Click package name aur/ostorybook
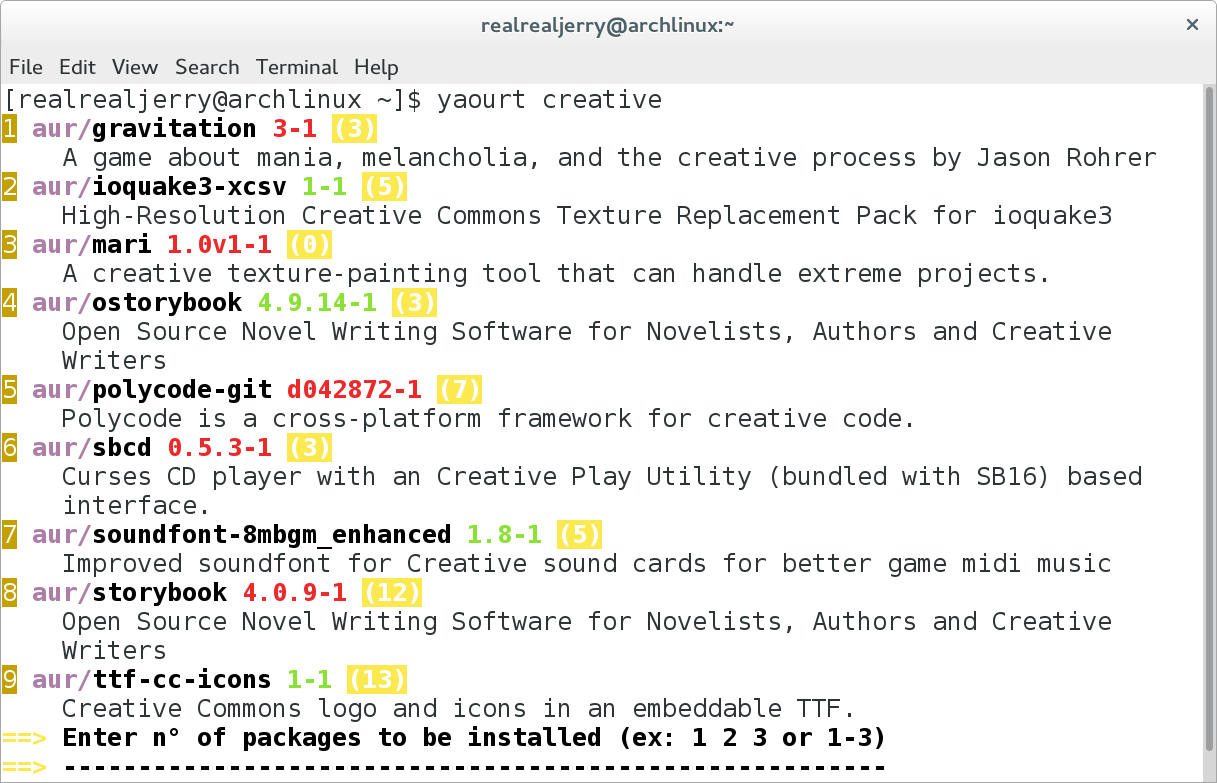The image size is (1217, 783). 137,303
